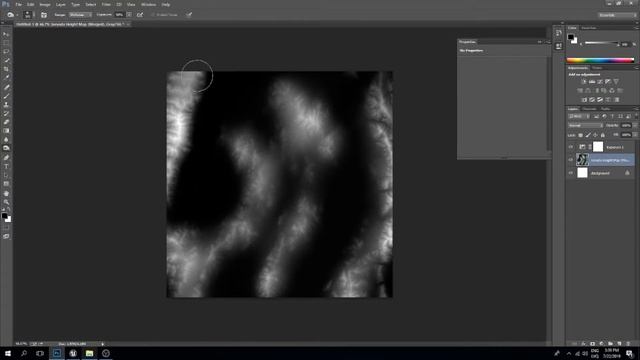This screenshot has height=360, width=640.
Task: Toggle lock position
Action: pyautogui.click(x=596, y=135)
